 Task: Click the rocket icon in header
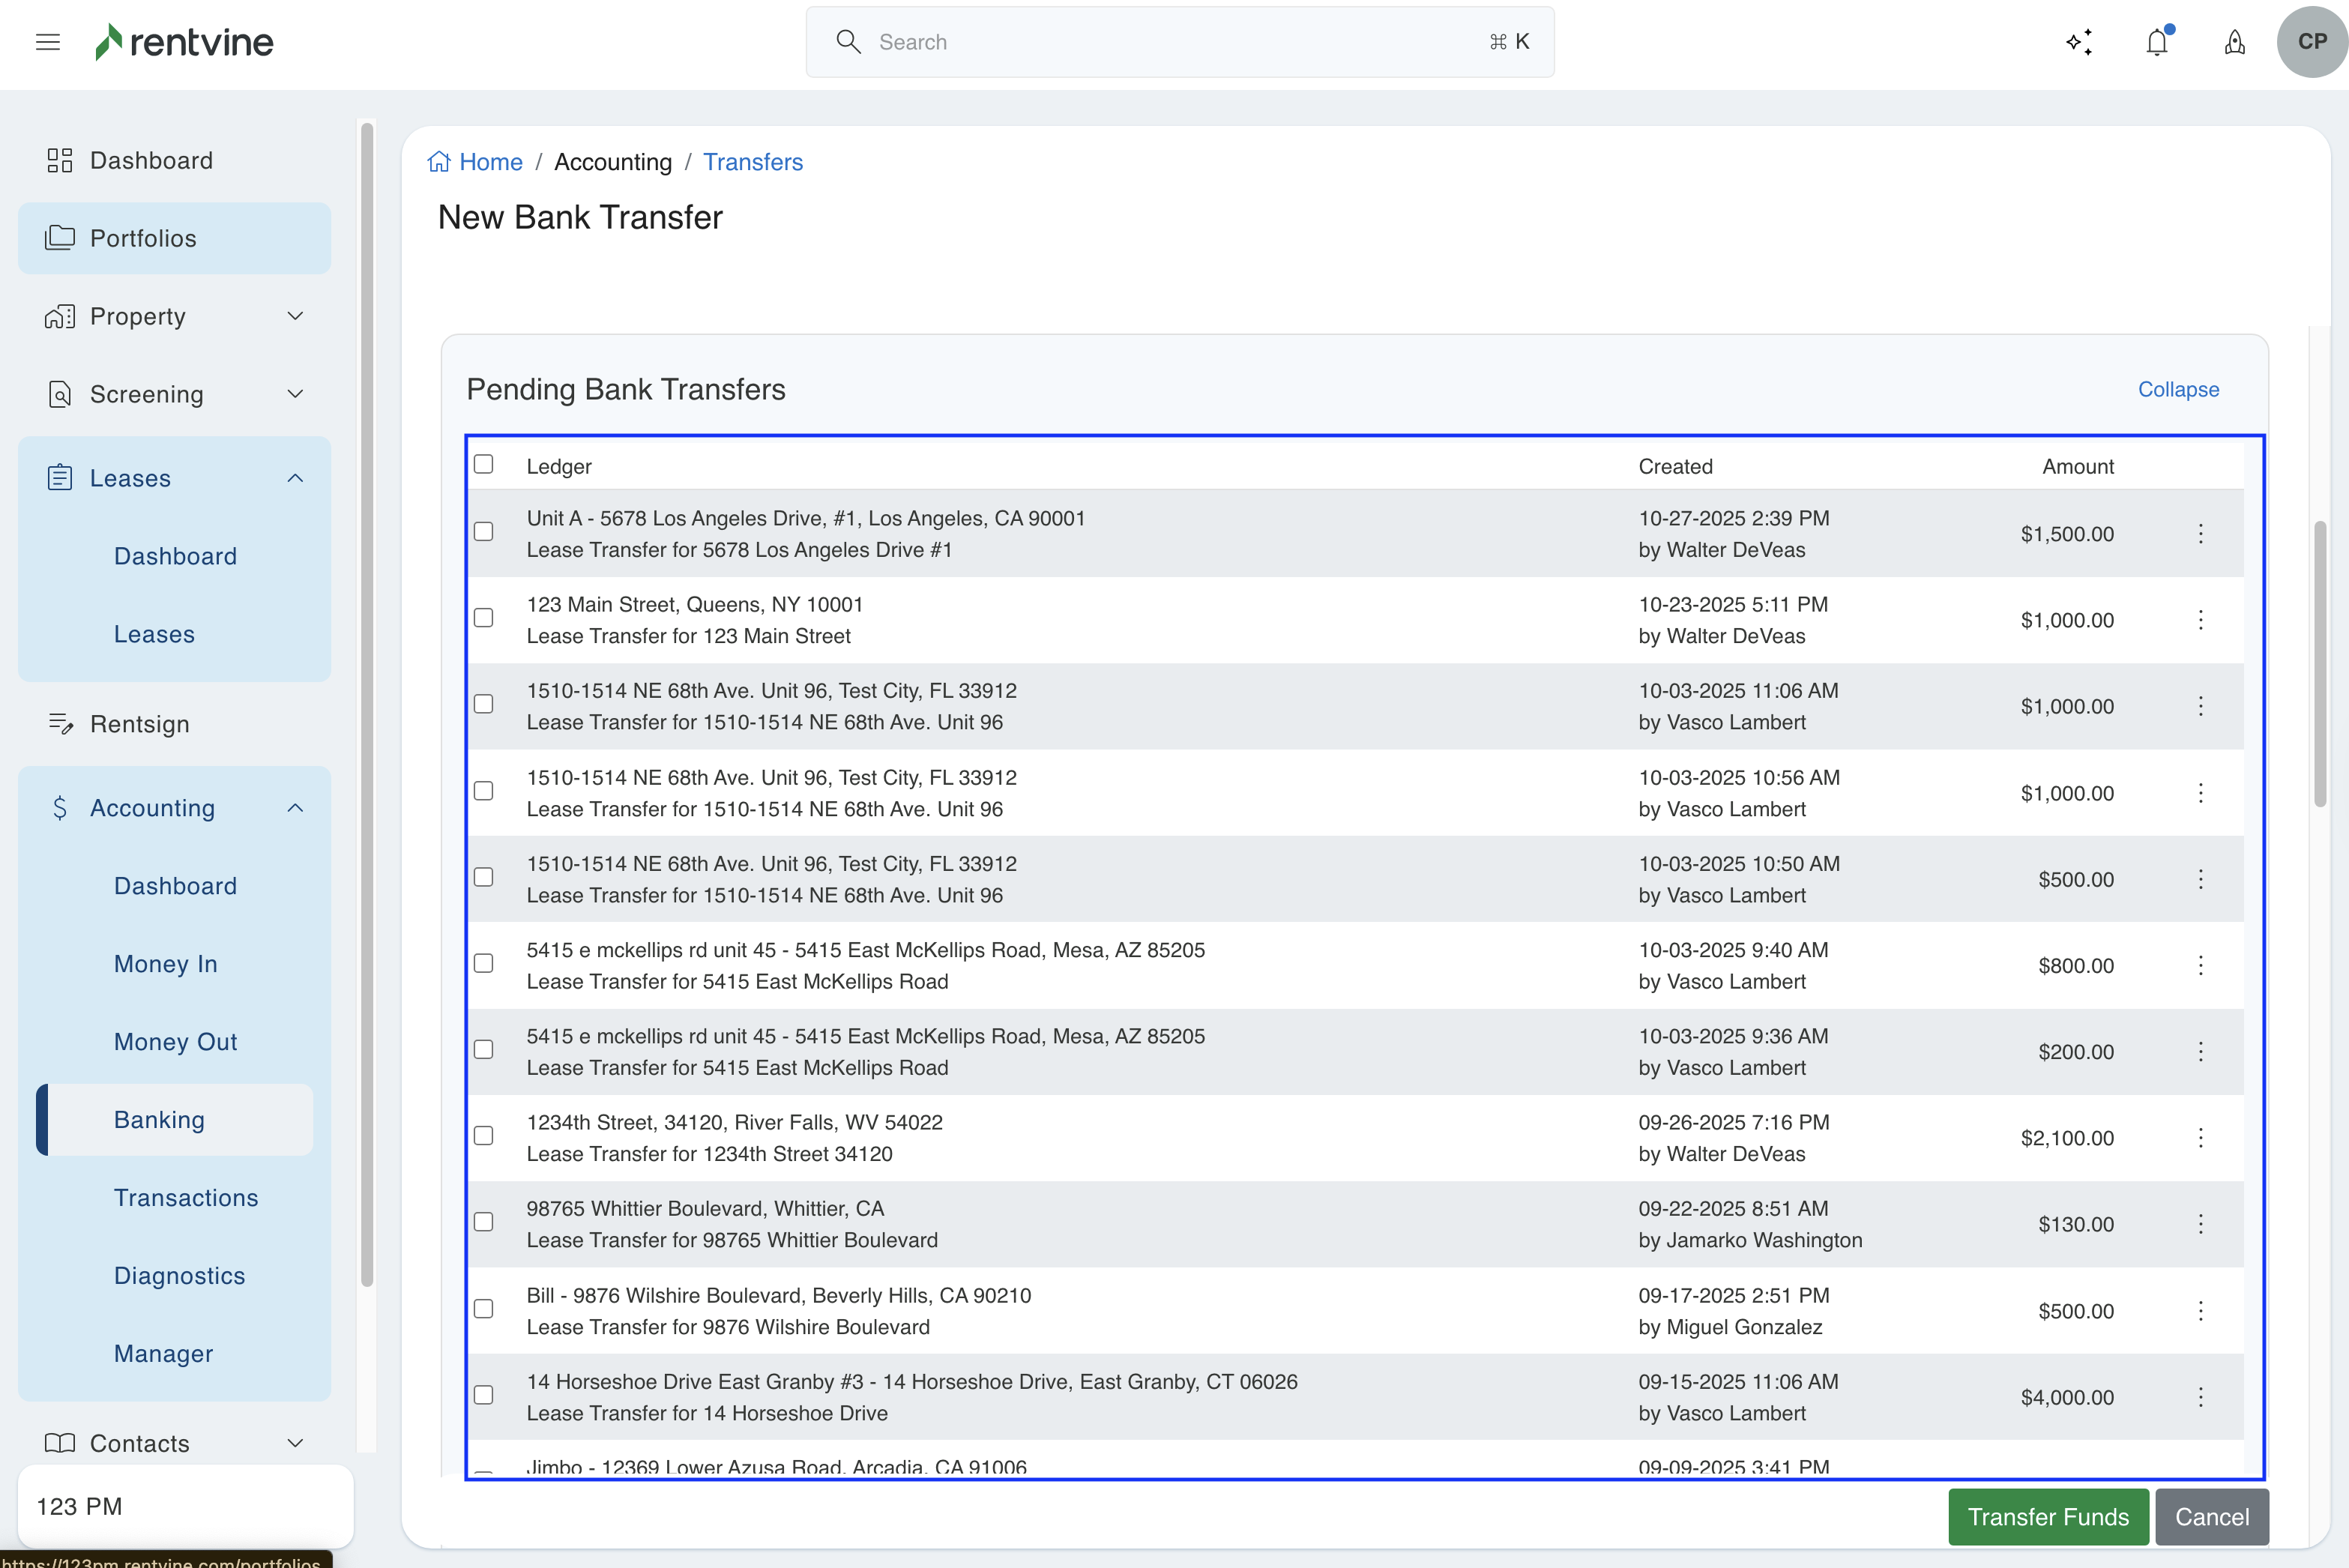(2234, 42)
